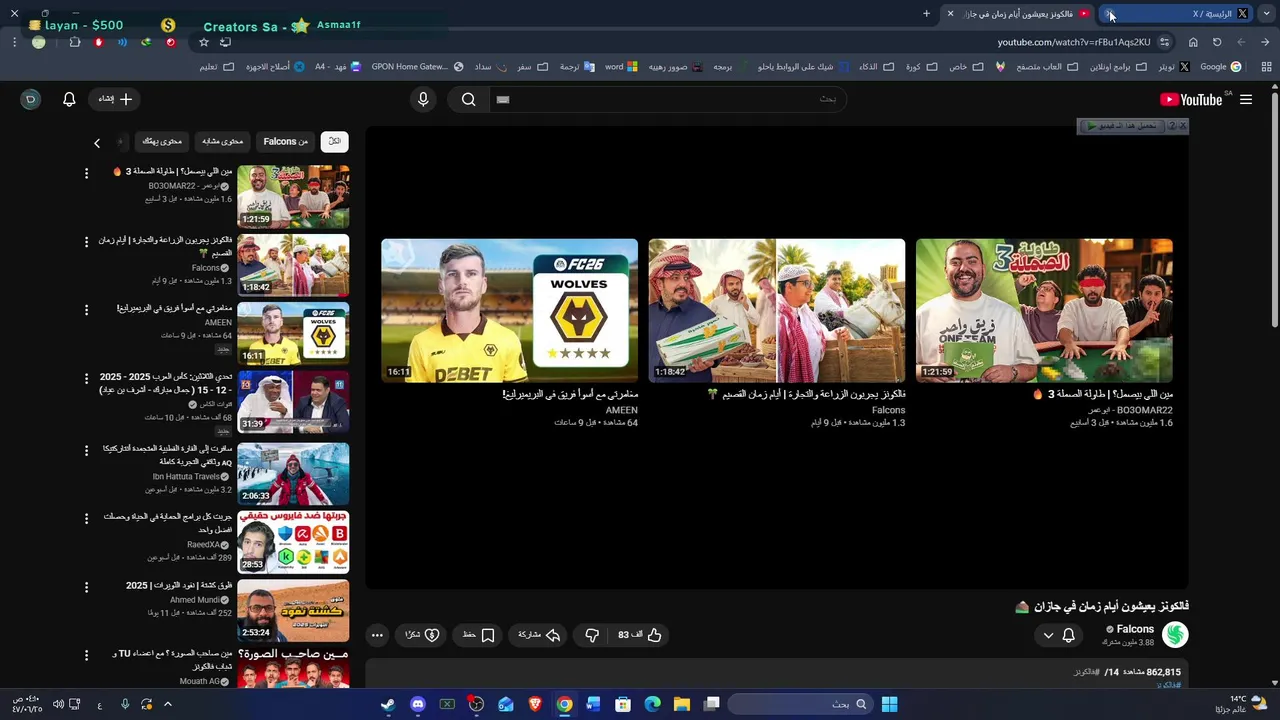Open Brave browser taskbar icon
The image size is (1280, 720).
point(535,704)
